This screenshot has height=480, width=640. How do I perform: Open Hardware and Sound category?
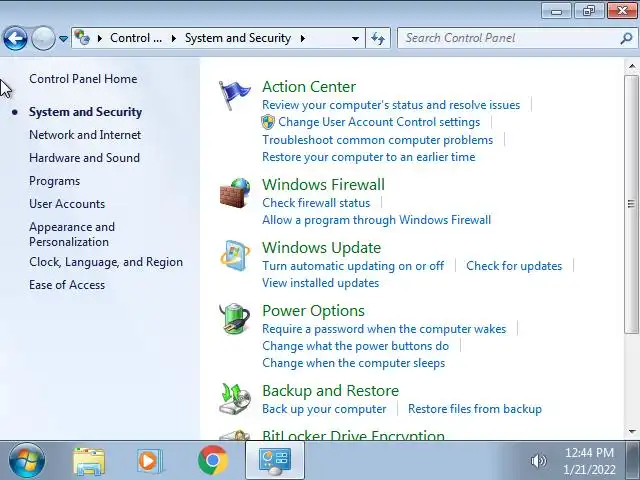click(84, 158)
